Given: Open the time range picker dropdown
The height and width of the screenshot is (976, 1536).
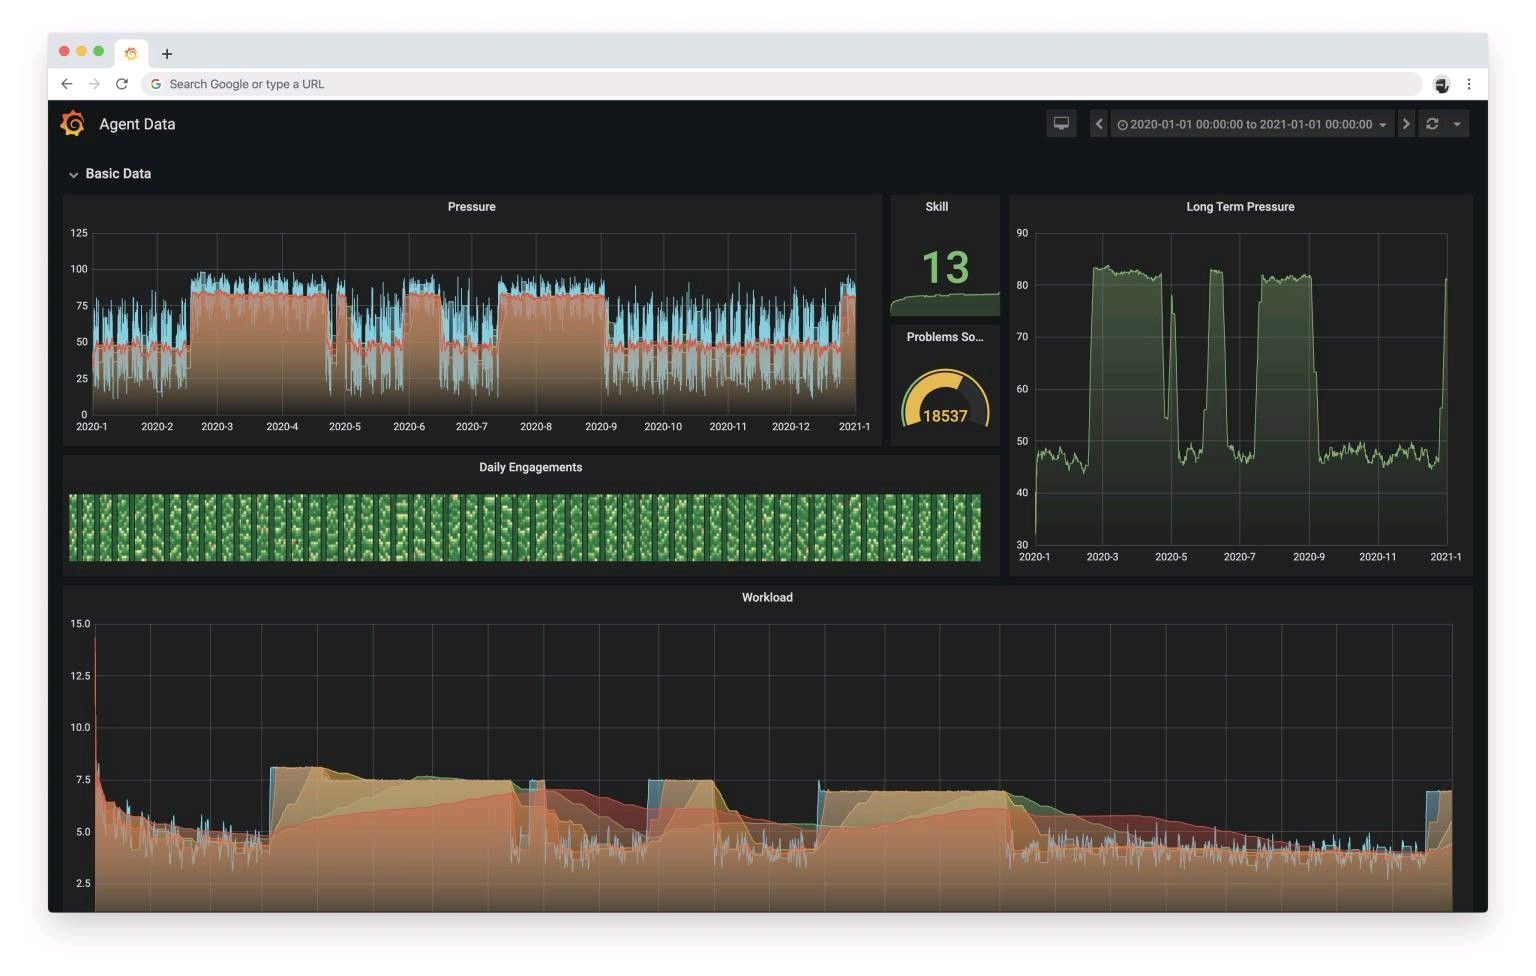Looking at the screenshot, I should click(1251, 124).
